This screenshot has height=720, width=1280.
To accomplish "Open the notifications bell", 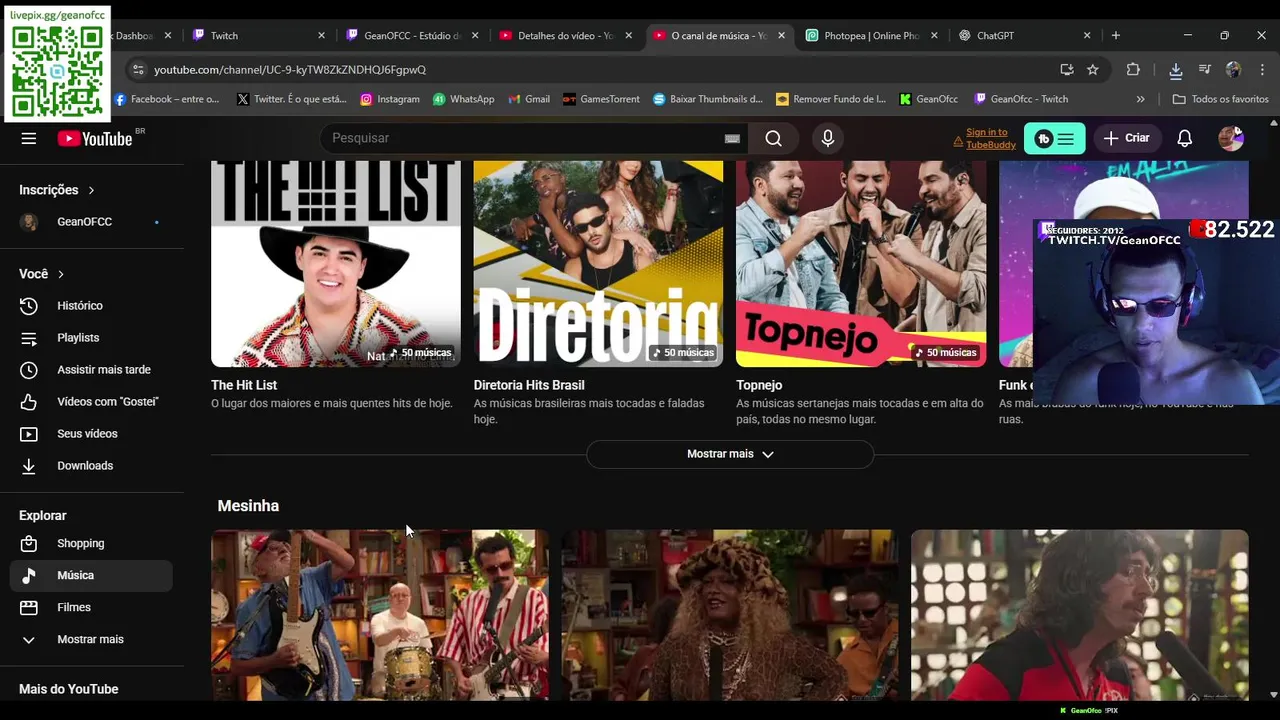I will 1184,138.
